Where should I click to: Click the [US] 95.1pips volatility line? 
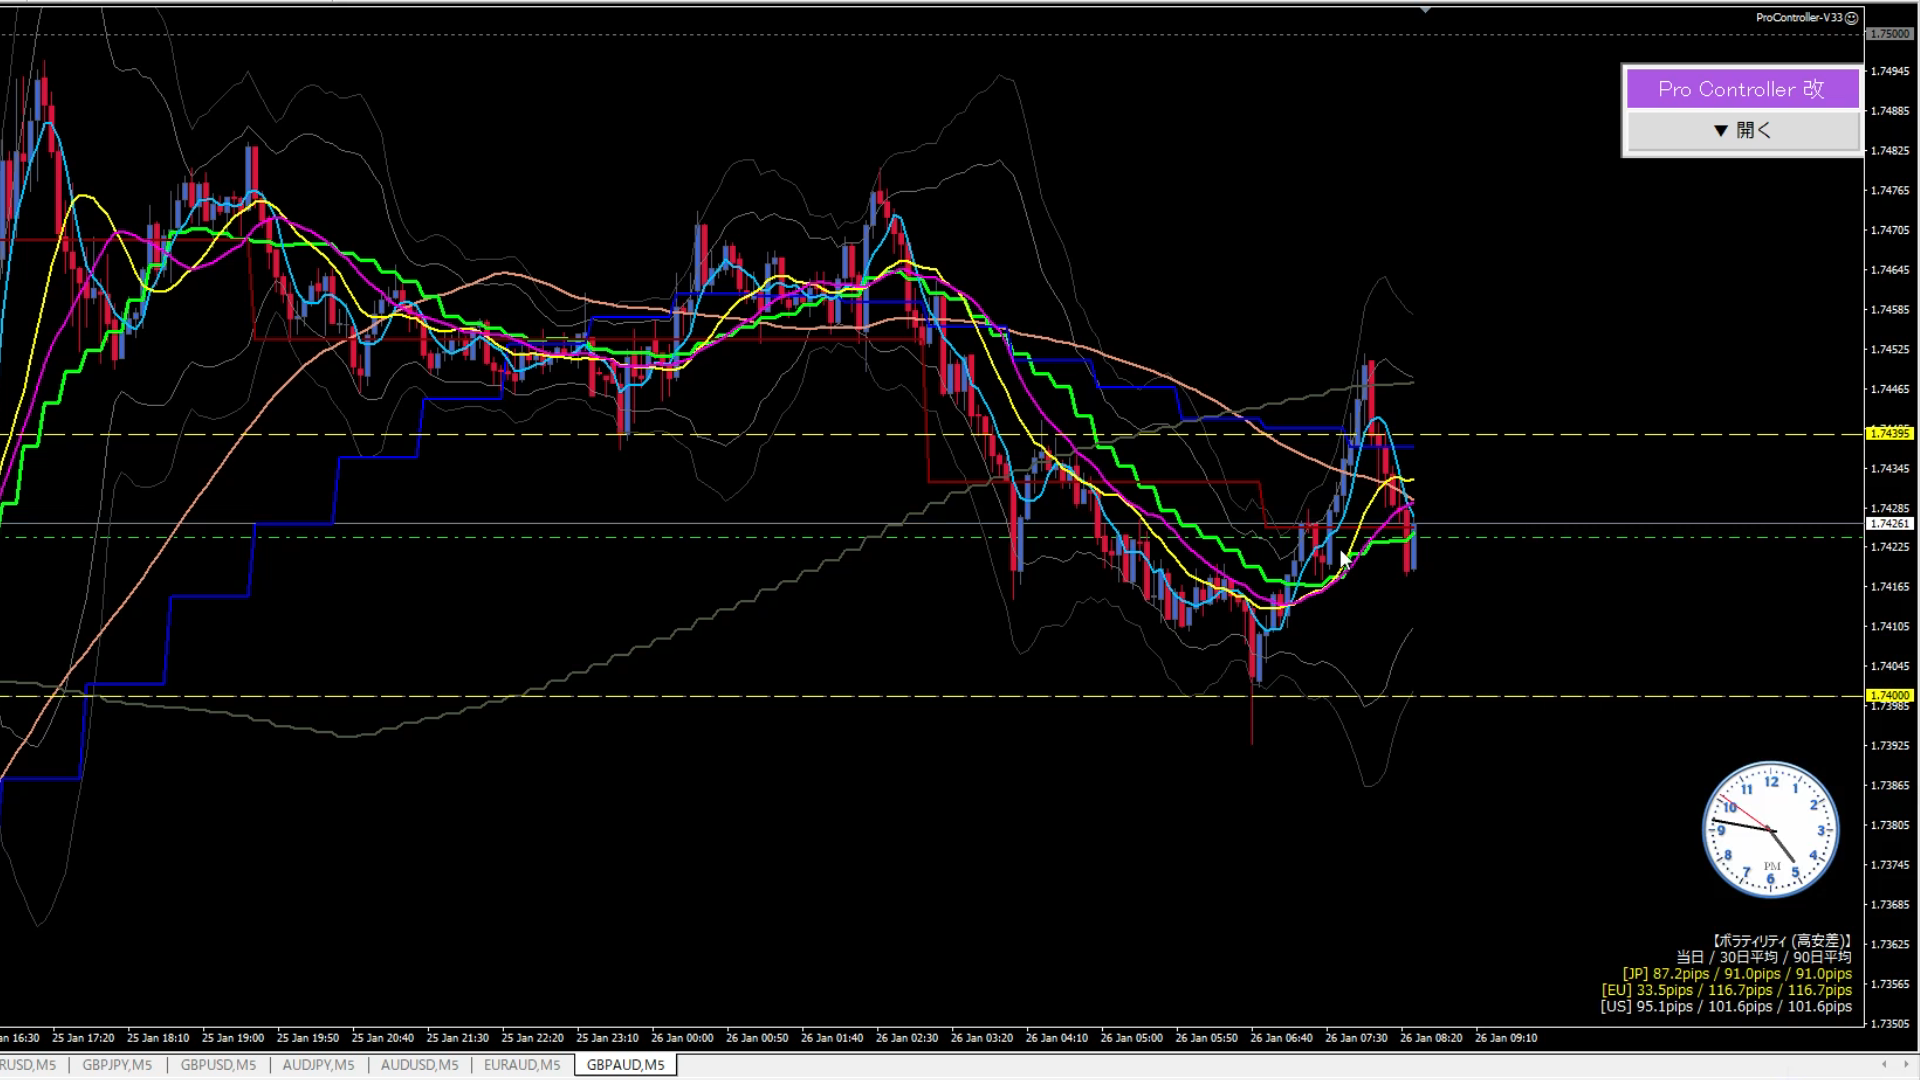(1726, 1007)
